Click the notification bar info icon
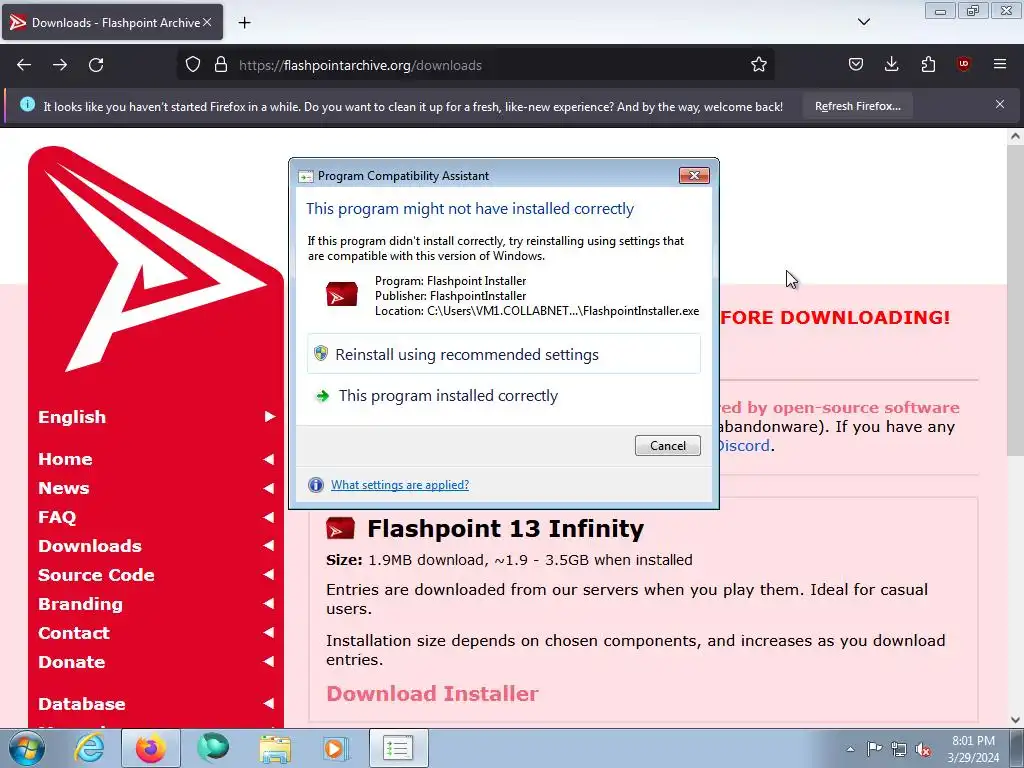Image resolution: width=1024 pixels, height=768 pixels. (27, 104)
